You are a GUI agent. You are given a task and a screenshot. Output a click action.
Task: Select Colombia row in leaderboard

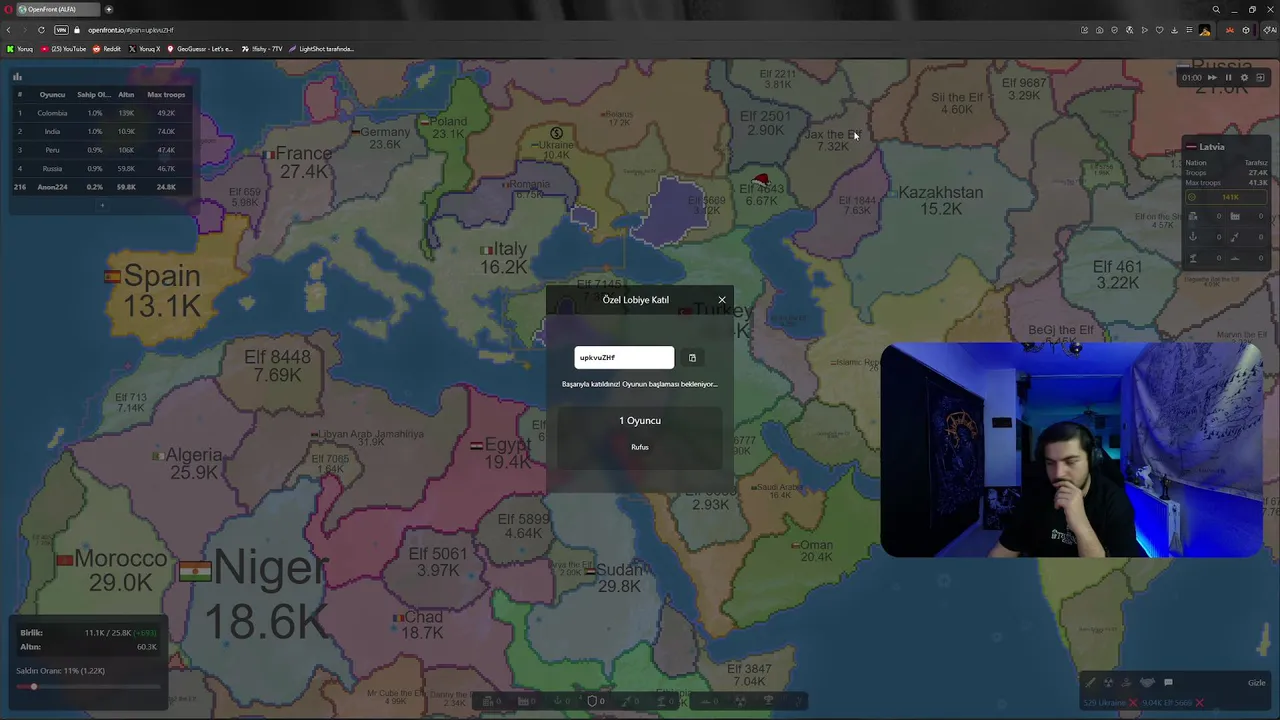(x=100, y=113)
